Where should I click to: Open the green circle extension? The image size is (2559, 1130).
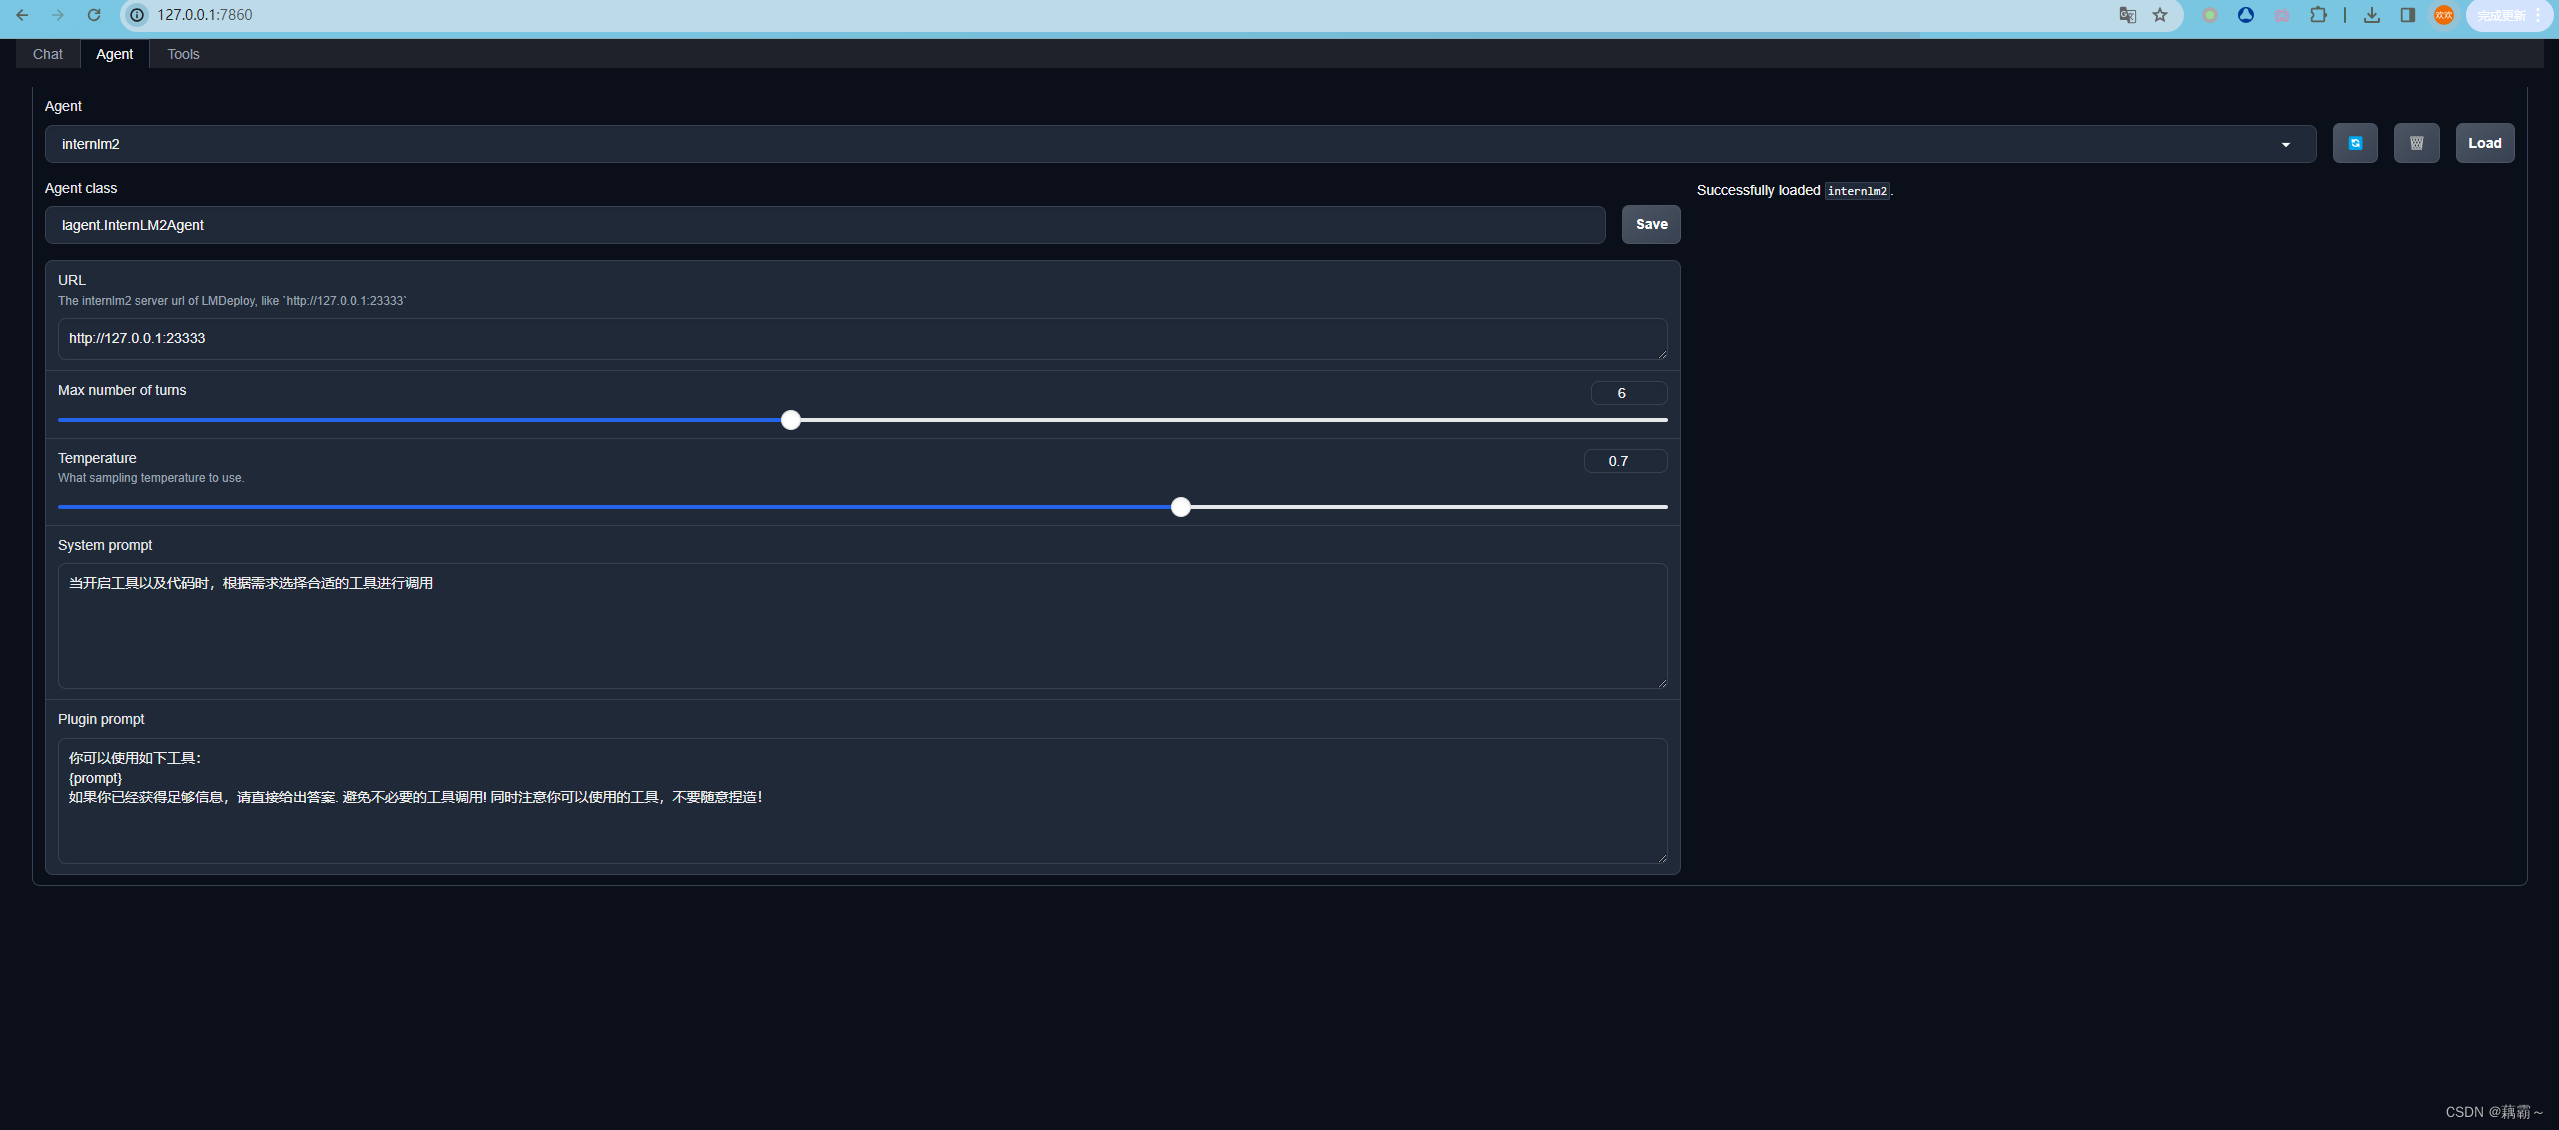click(x=2210, y=15)
